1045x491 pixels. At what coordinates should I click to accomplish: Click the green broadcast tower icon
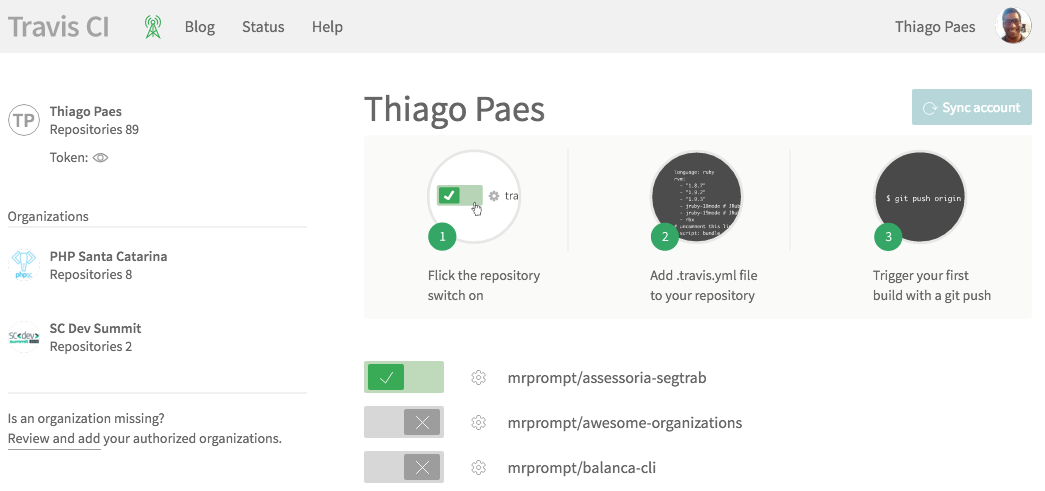point(153,27)
